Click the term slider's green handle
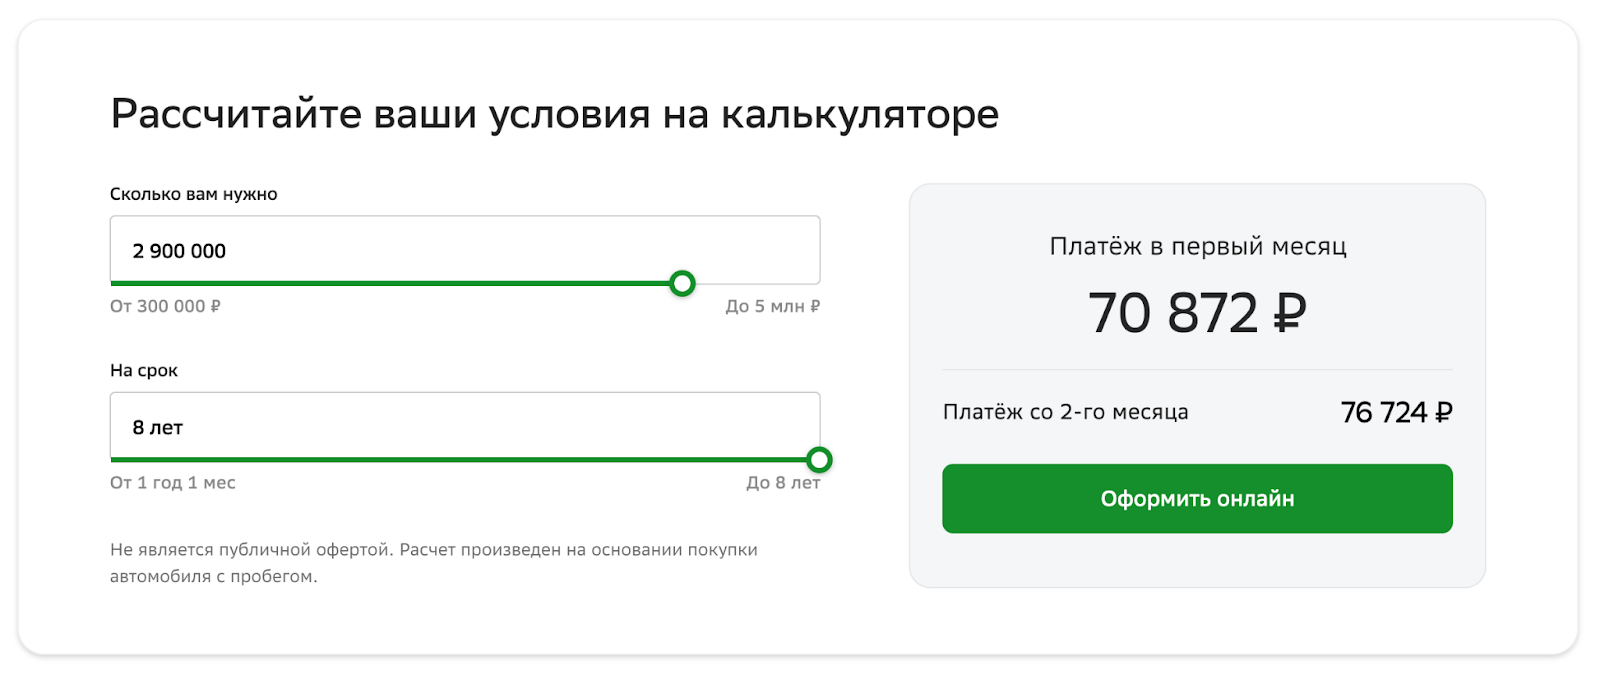The width and height of the screenshot is (1600, 679). click(x=819, y=460)
